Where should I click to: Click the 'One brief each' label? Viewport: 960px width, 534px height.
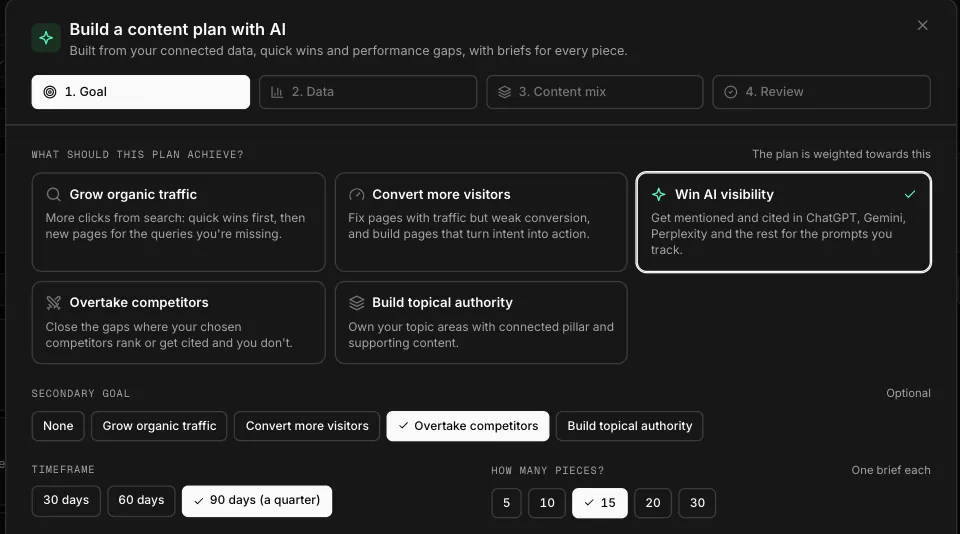click(x=891, y=470)
